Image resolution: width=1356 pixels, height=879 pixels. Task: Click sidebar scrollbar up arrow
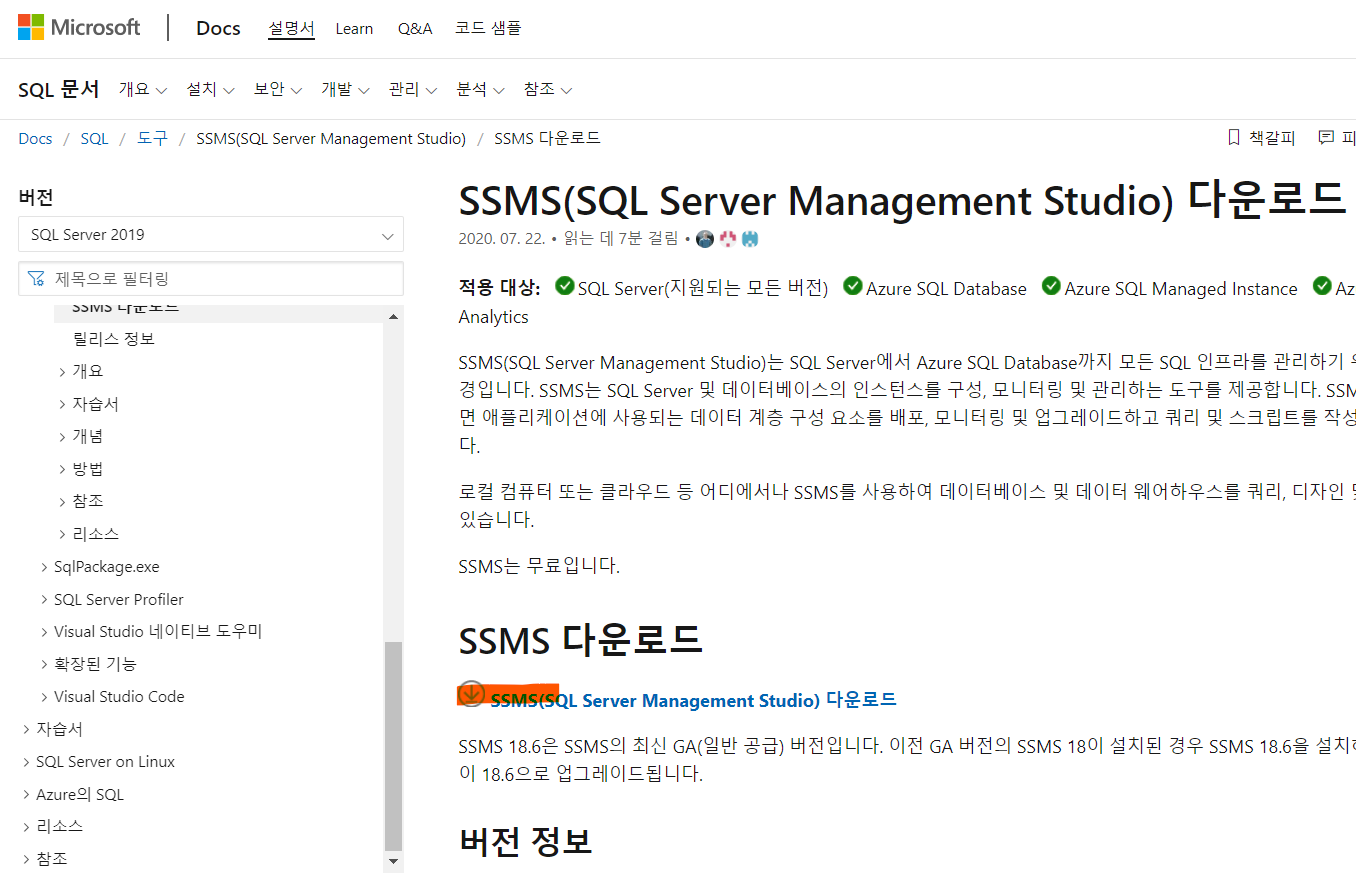click(x=393, y=317)
